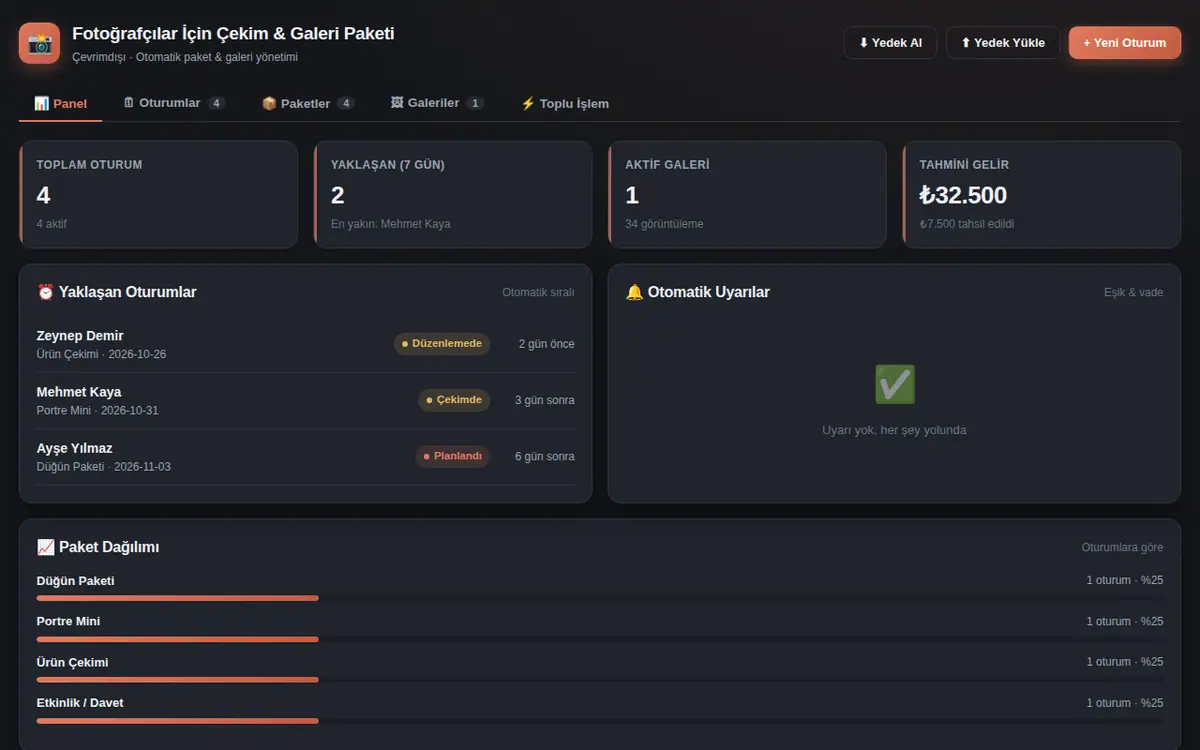Click the 'En yakın: Mehmet Kaya' text

(x=391, y=224)
